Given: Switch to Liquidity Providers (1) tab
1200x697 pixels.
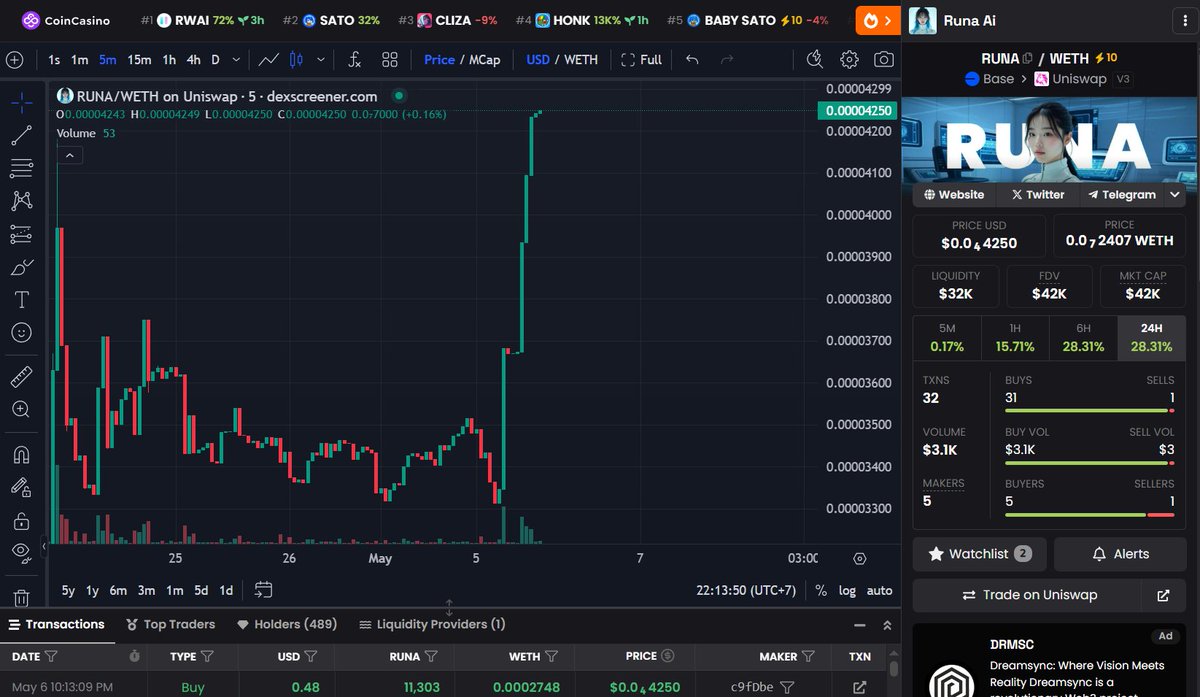Looking at the screenshot, I should point(432,624).
